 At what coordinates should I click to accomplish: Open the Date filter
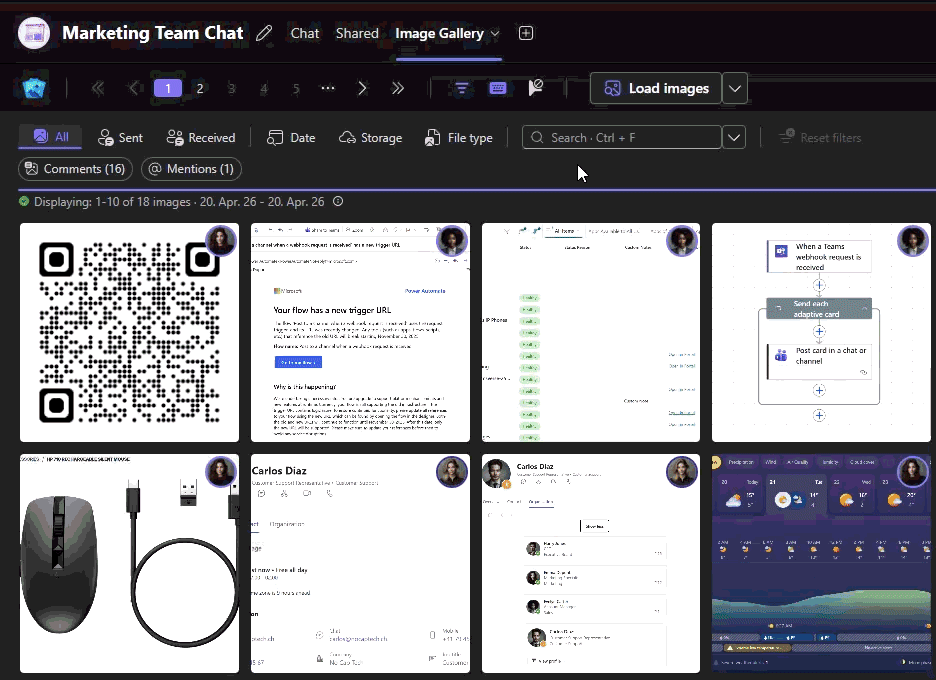(x=291, y=138)
